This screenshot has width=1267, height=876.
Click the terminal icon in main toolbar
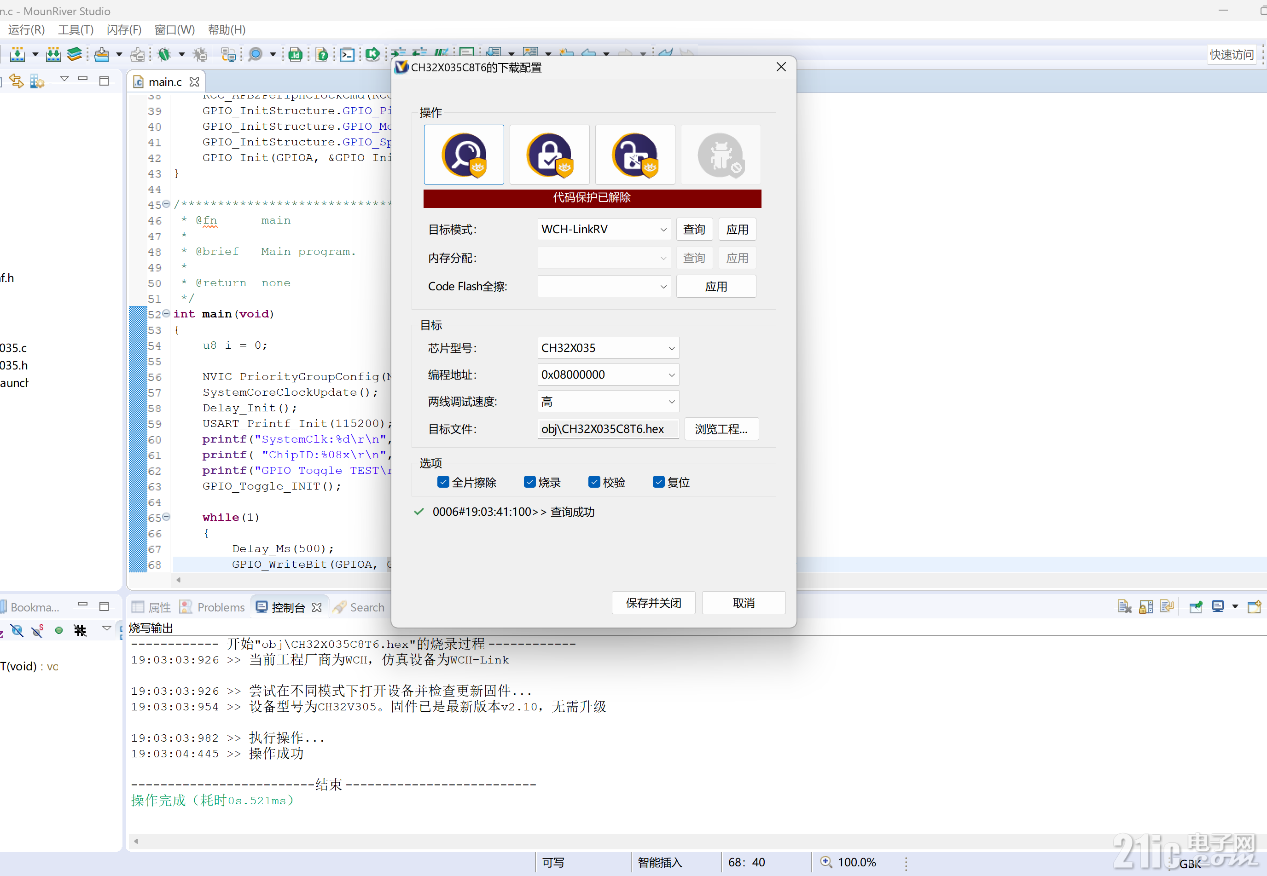click(347, 54)
